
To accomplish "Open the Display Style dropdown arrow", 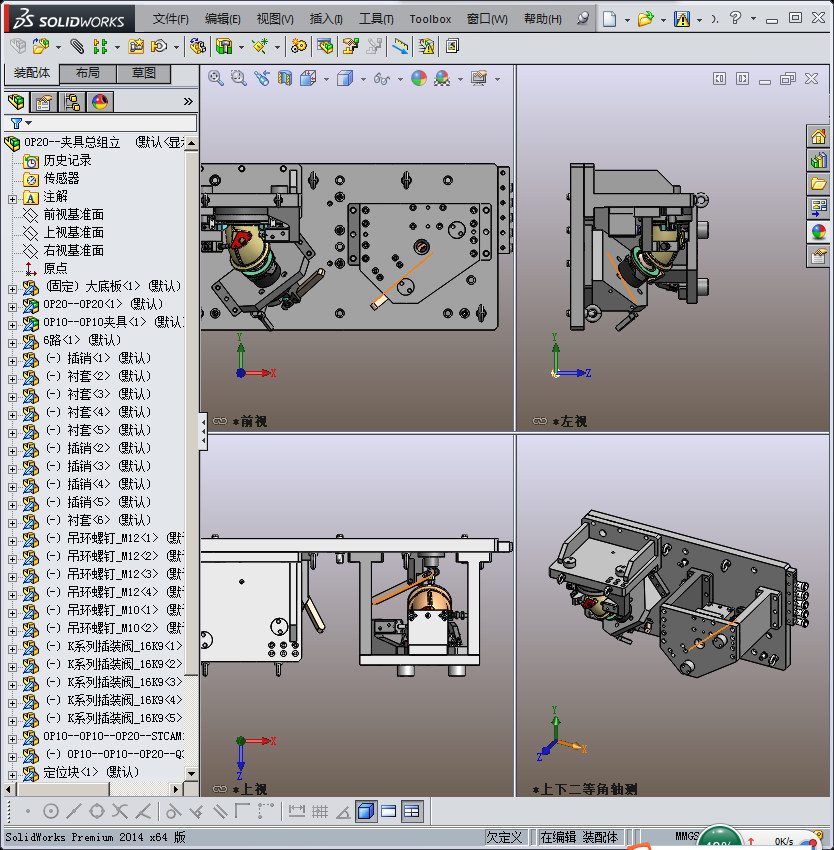I will (x=363, y=79).
